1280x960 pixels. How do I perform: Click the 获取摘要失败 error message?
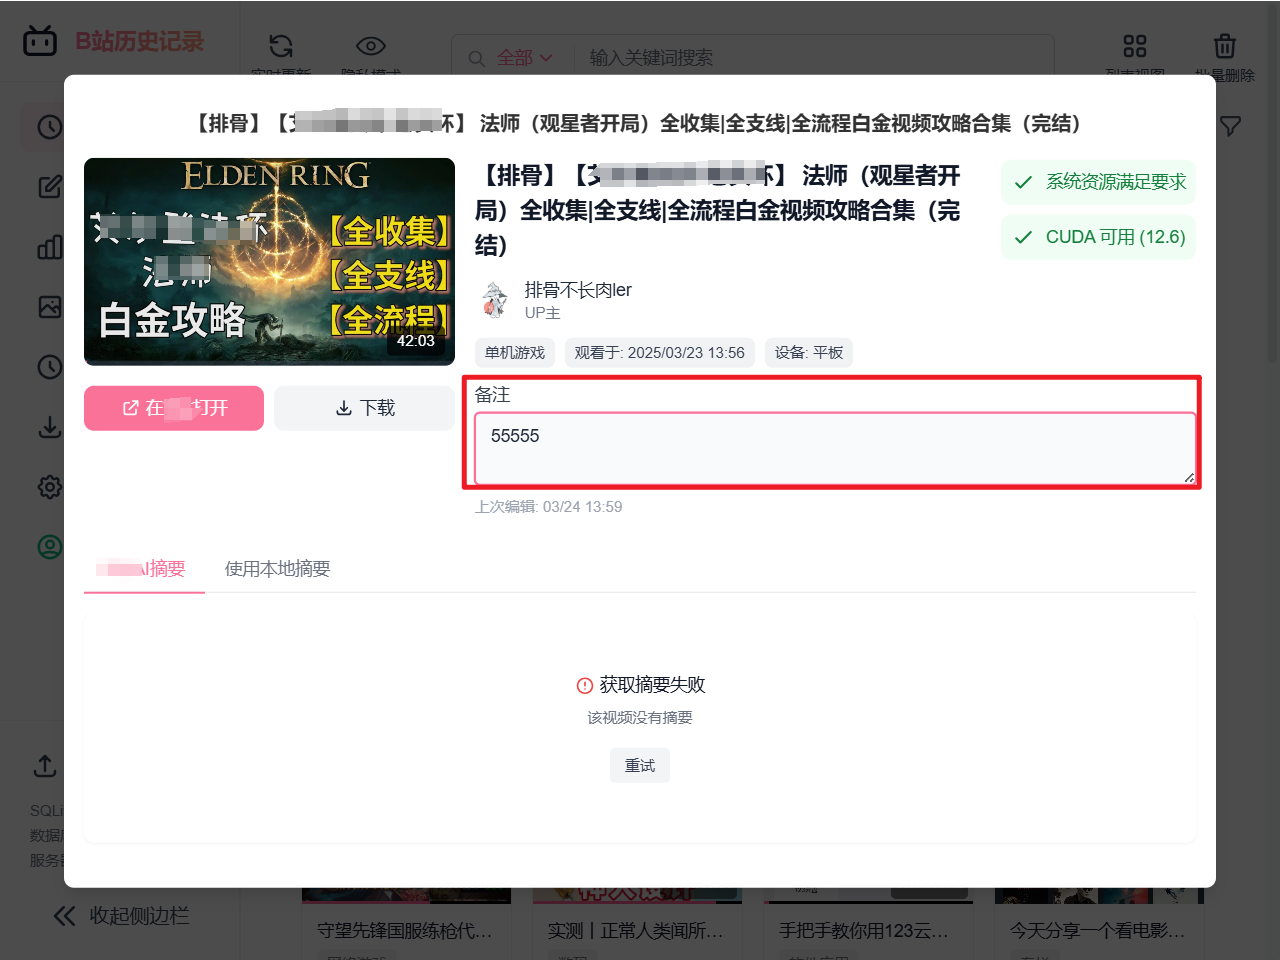pos(641,685)
